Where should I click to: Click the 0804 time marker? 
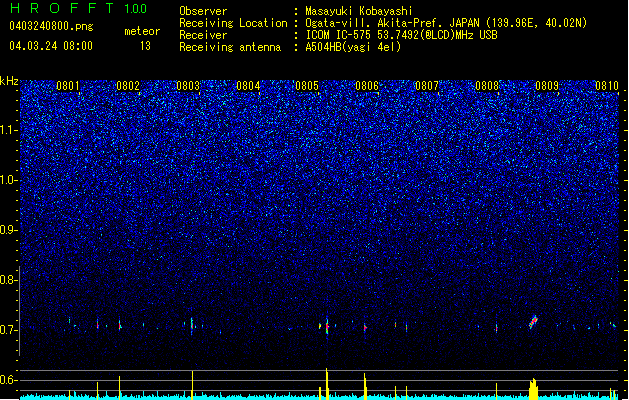tap(248, 86)
